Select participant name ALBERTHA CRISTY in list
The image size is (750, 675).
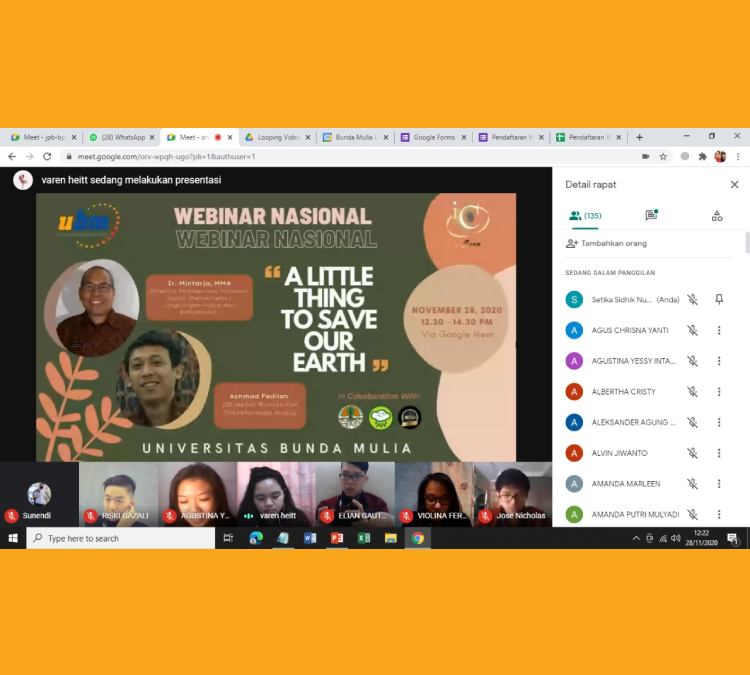623,392
